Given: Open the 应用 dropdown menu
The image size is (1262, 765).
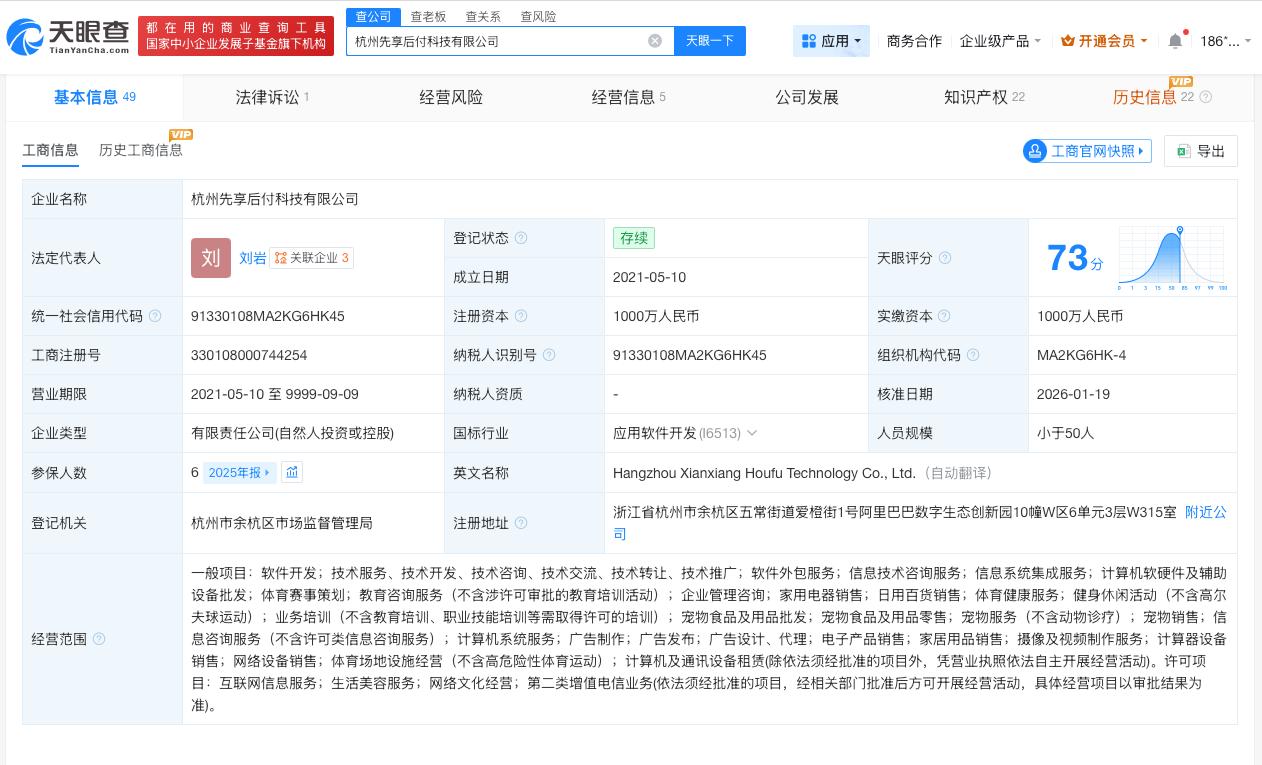Looking at the screenshot, I should (x=831, y=41).
